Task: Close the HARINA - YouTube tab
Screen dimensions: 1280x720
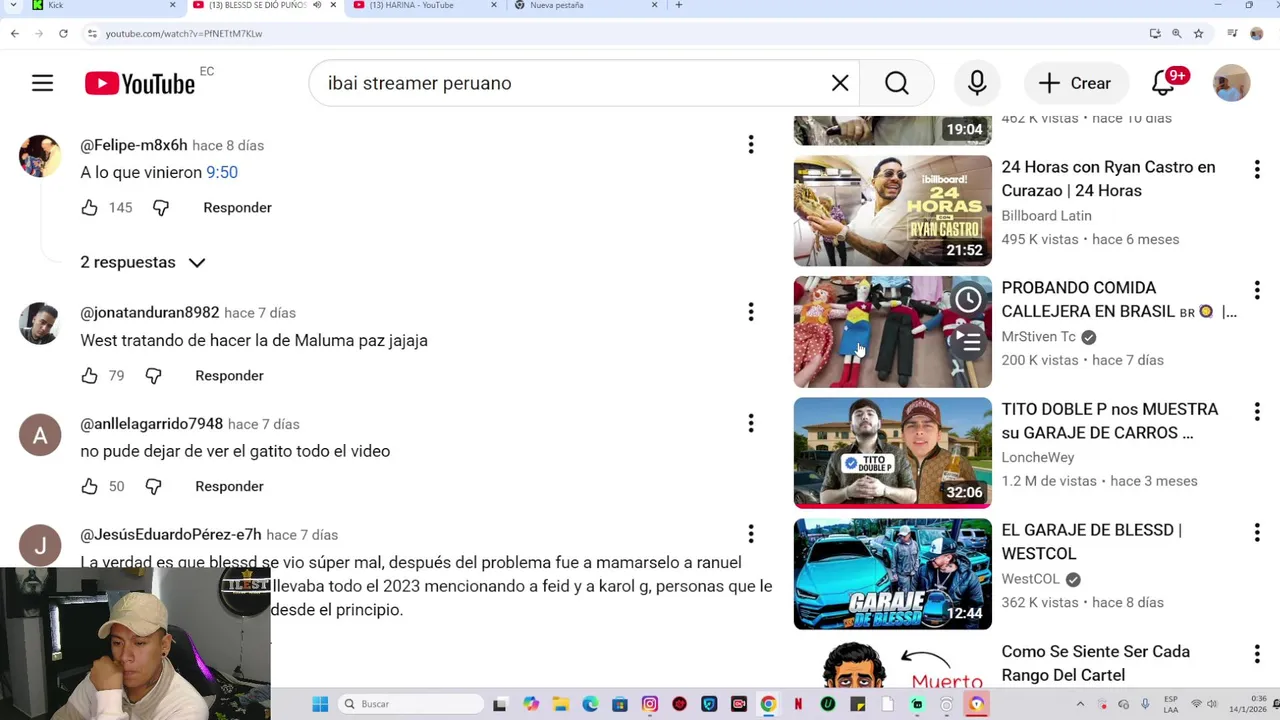Action: click(494, 5)
